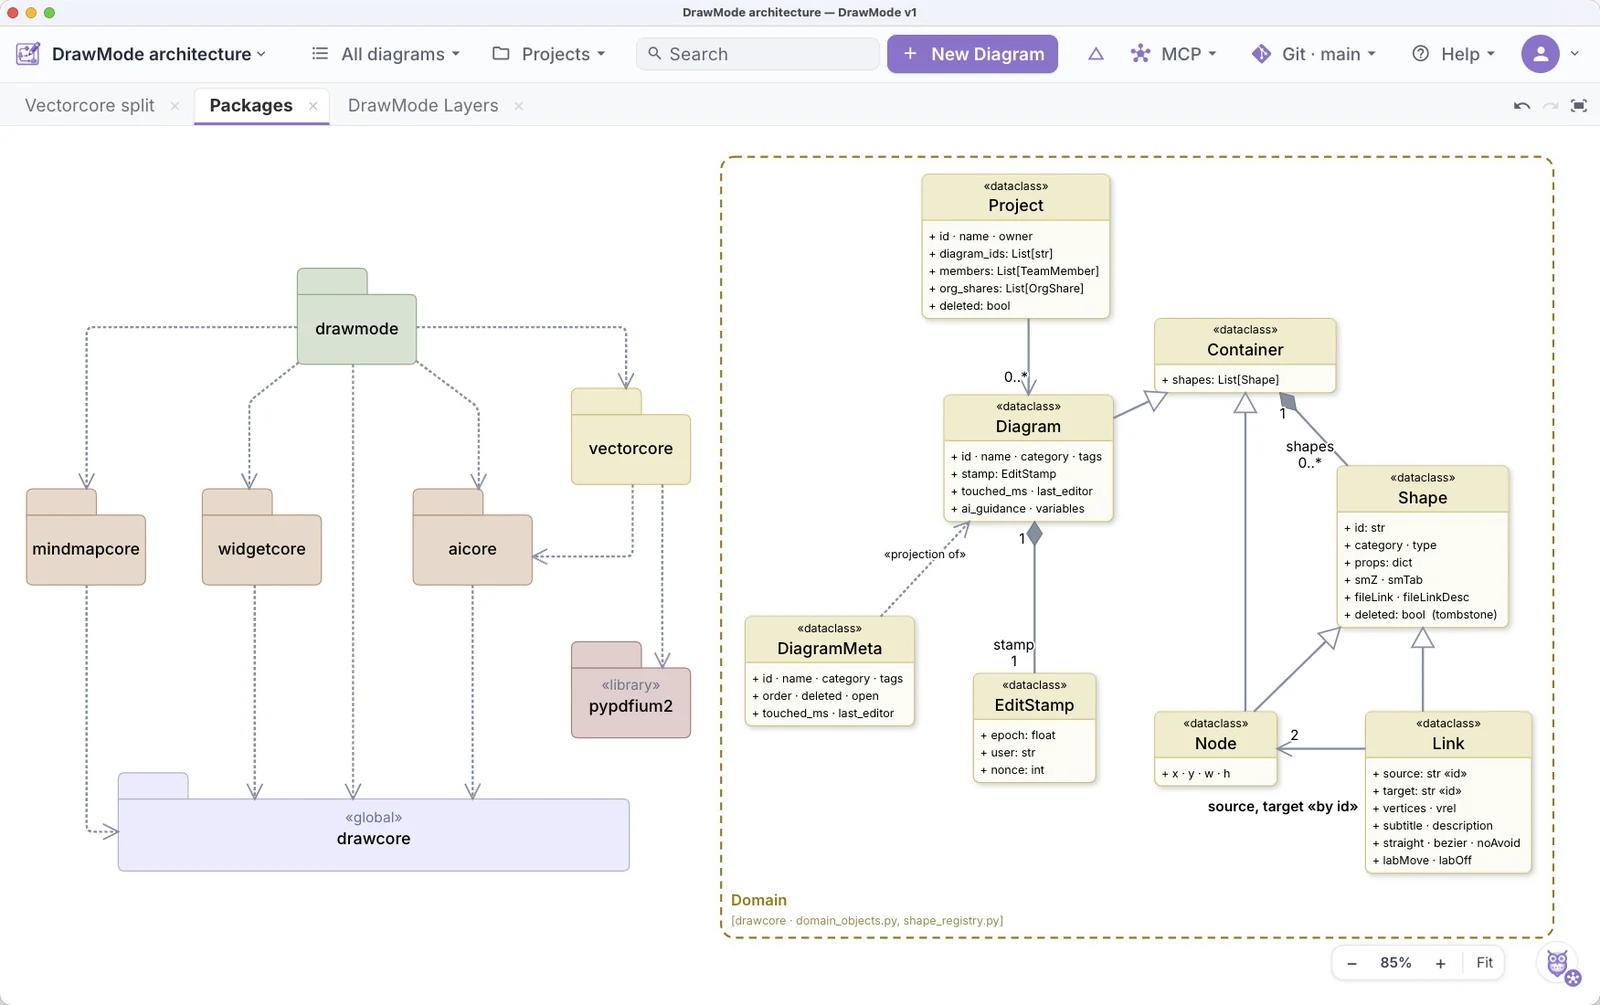
Task: Open the user avatar profile icon
Action: [1540, 54]
